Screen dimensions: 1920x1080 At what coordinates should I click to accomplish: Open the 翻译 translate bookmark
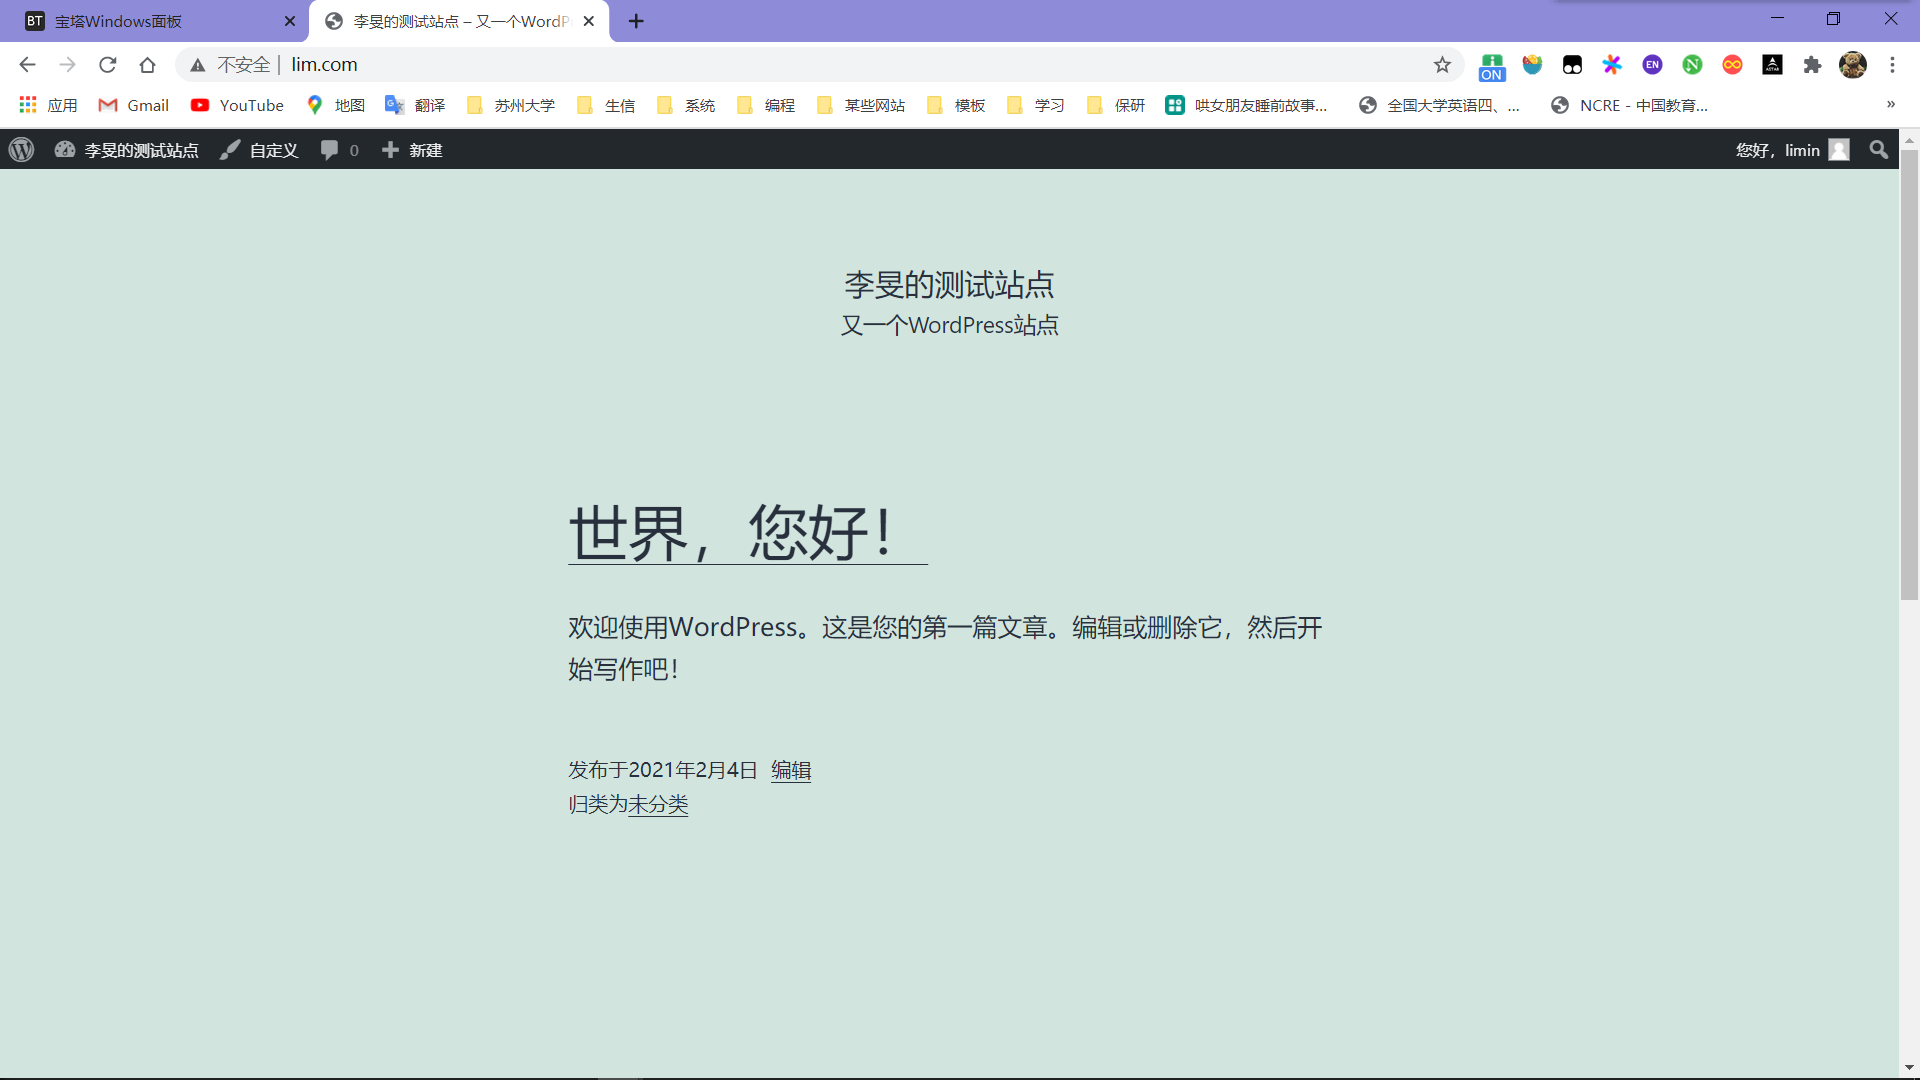coord(415,105)
